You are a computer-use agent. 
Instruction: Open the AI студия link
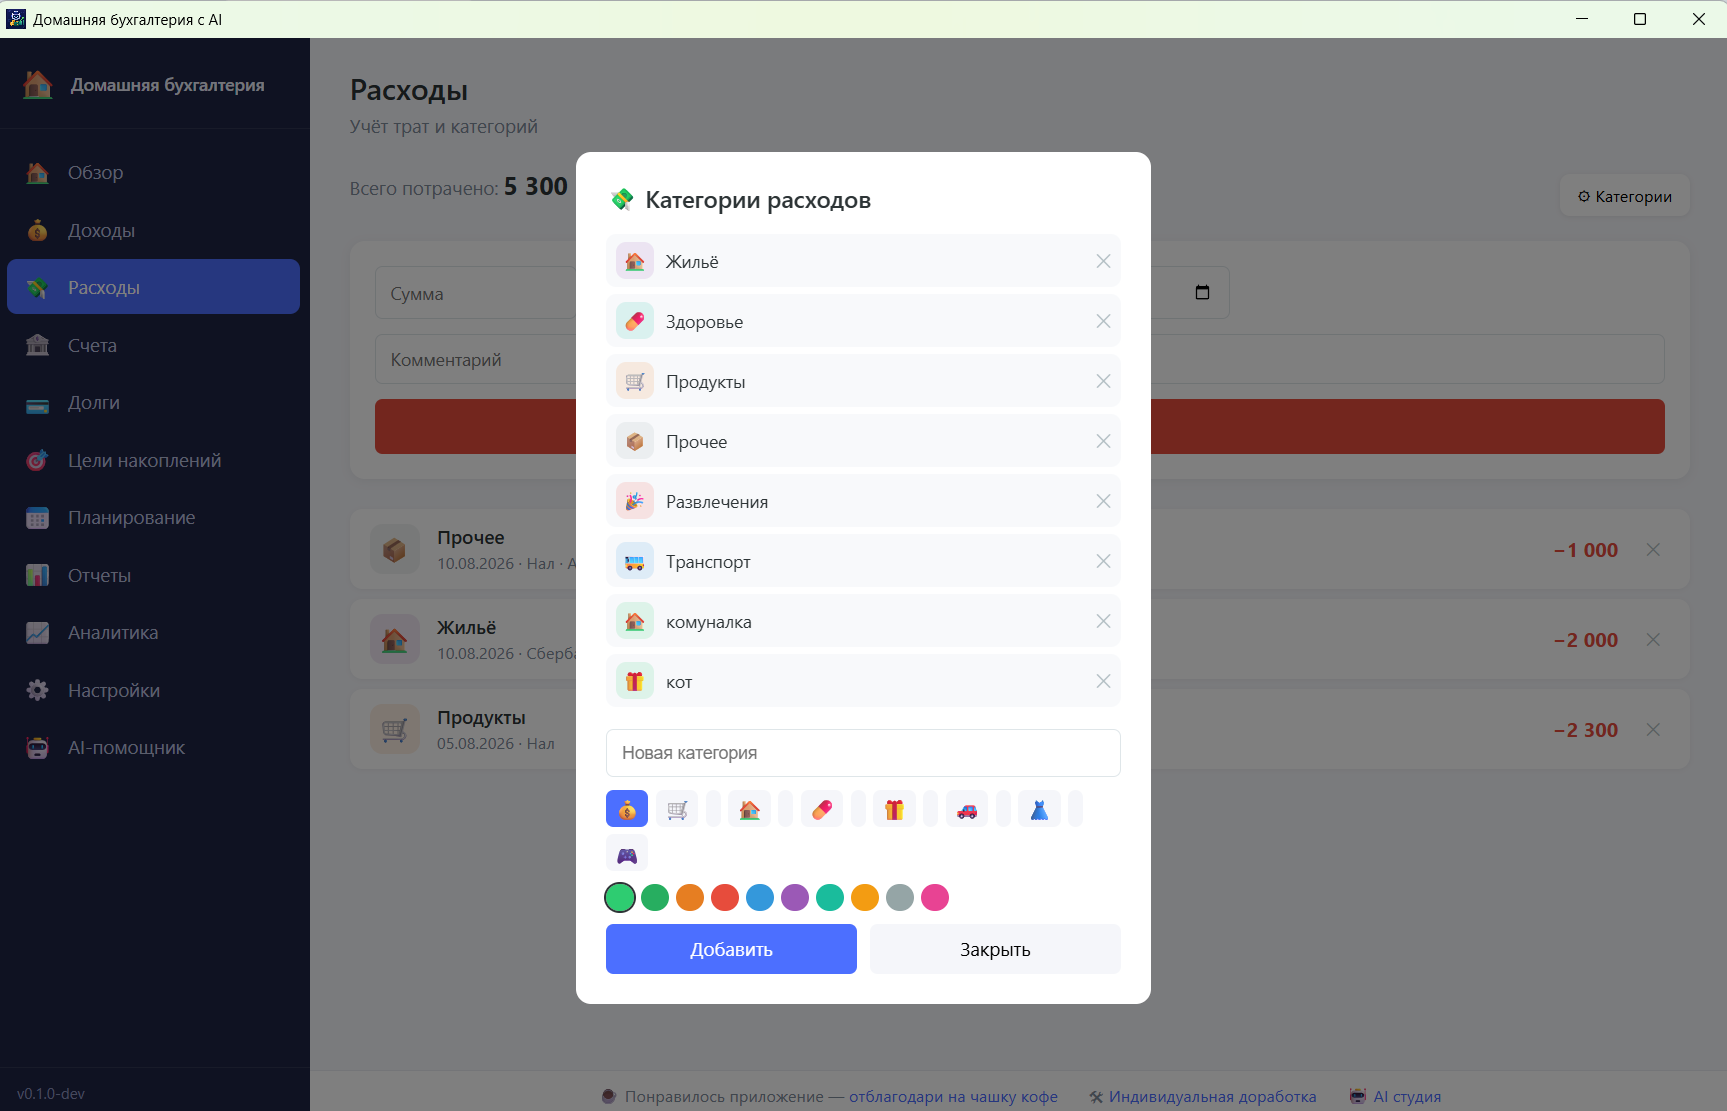point(1407,1096)
